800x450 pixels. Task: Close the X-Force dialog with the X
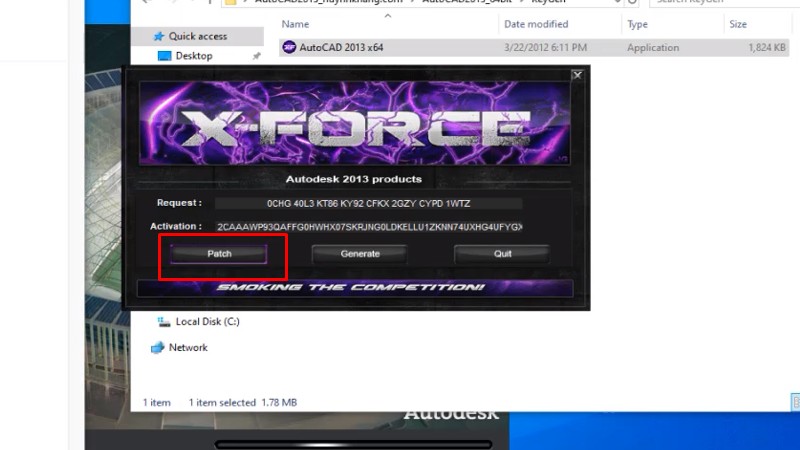click(577, 75)
